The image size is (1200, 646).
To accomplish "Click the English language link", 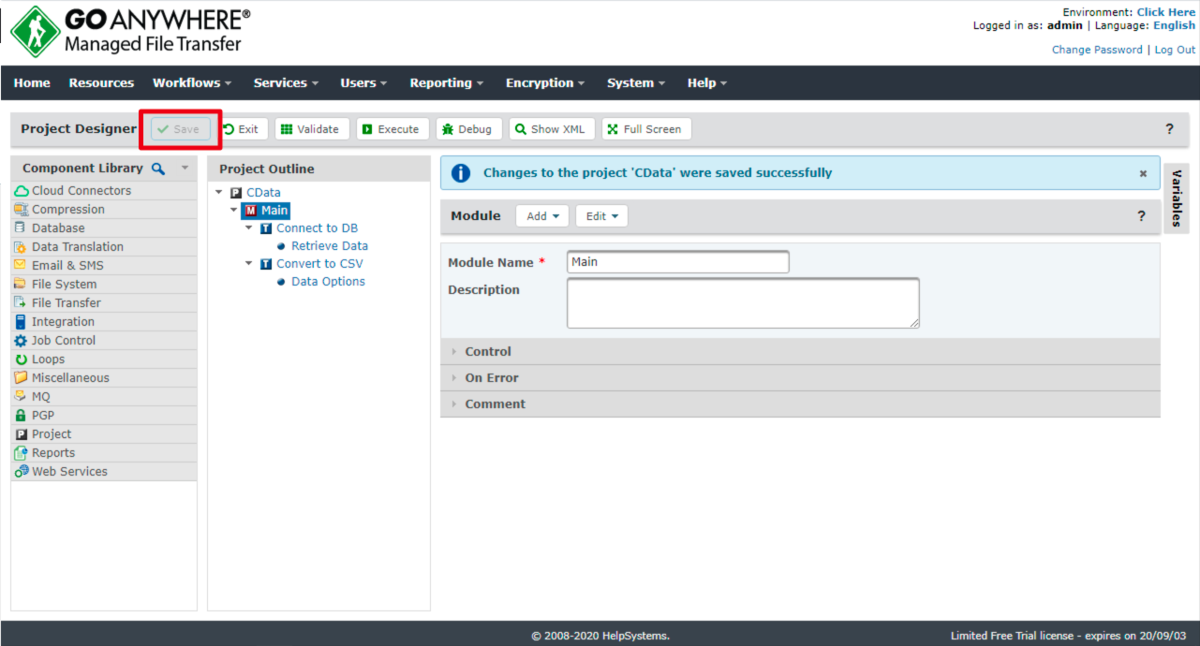I will pyautogui.click(x=1174, y=26).
